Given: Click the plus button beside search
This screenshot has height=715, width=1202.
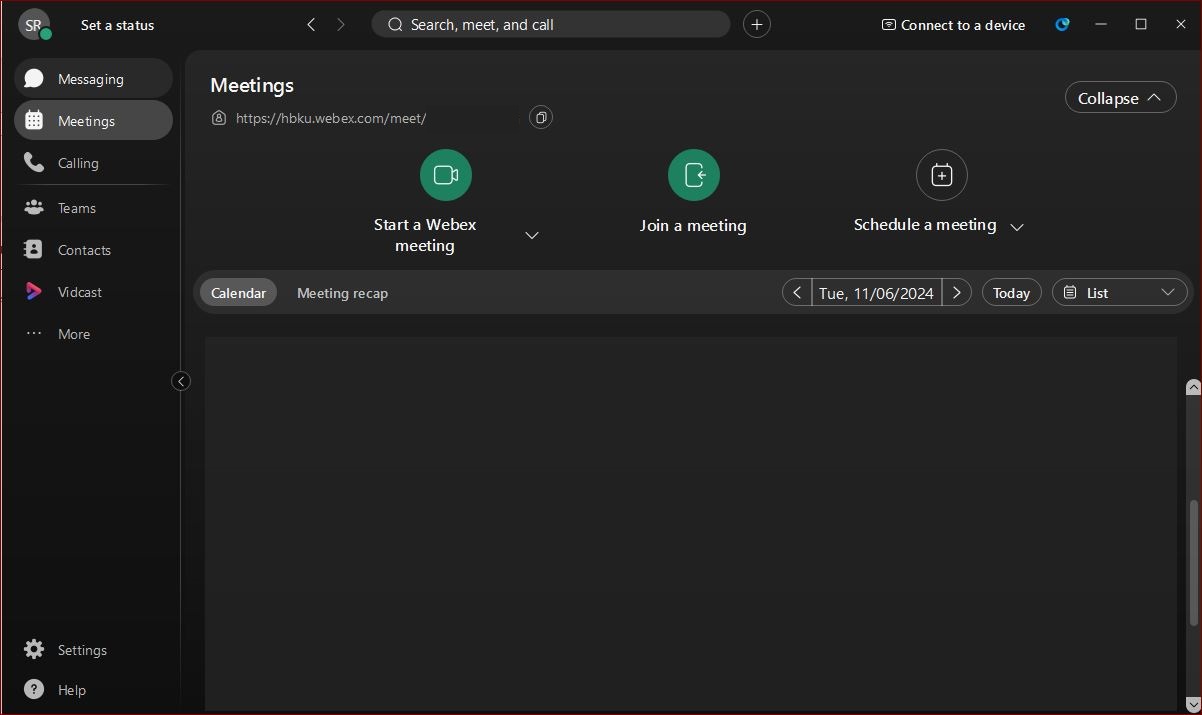Looking at the screenshot, I should (x=757, y=24).
